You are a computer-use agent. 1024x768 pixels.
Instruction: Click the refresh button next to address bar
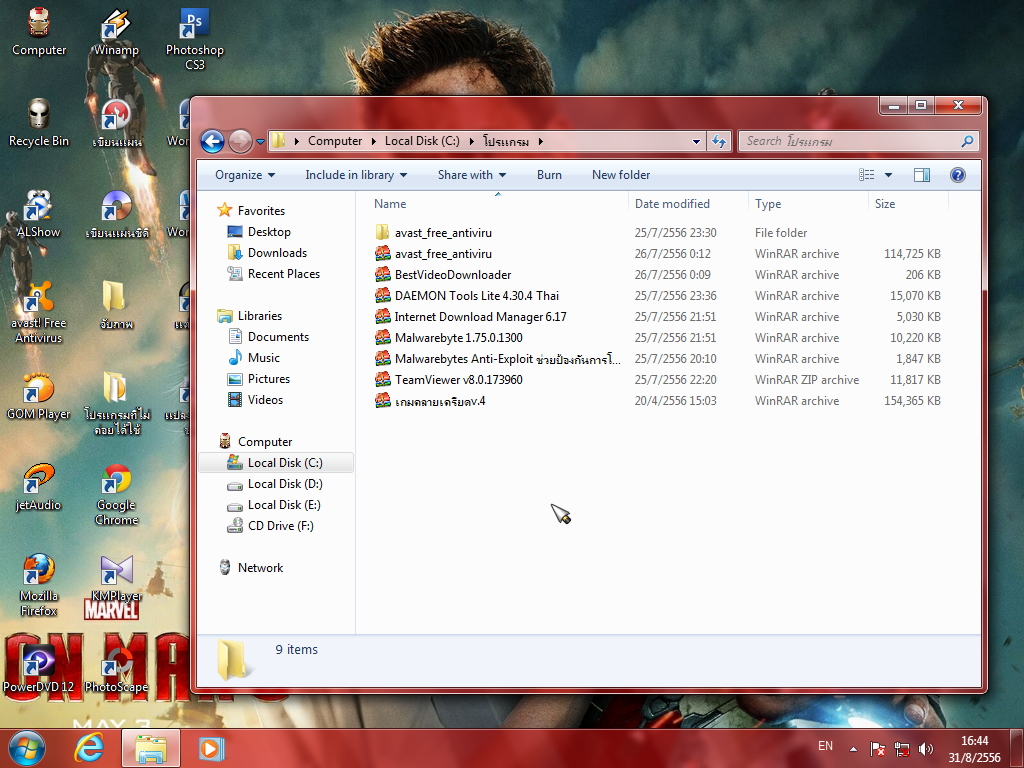point(719,141)
